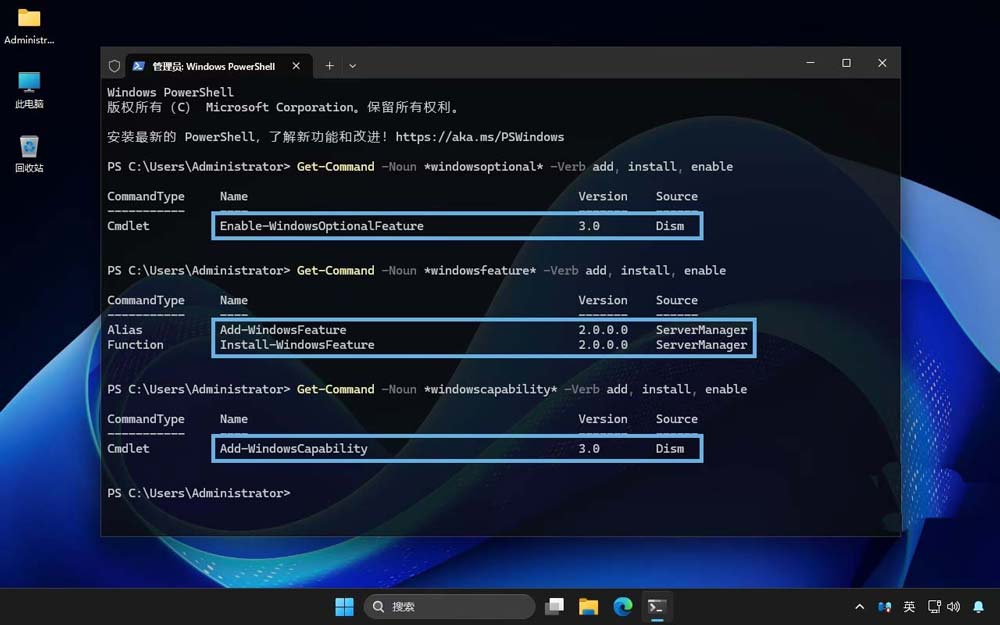Open Task View in the taskbar

click(x=554, y=607)
